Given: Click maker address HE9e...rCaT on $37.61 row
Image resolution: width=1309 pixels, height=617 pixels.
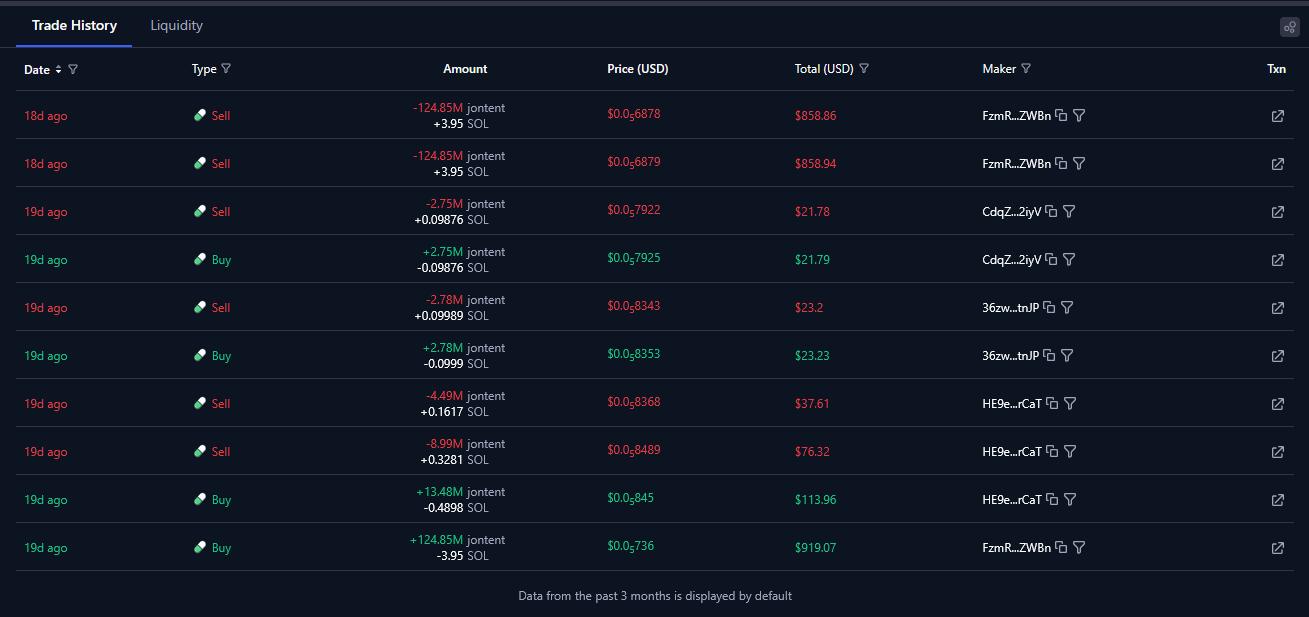Looking at the screenshot, I should 1012,404.
